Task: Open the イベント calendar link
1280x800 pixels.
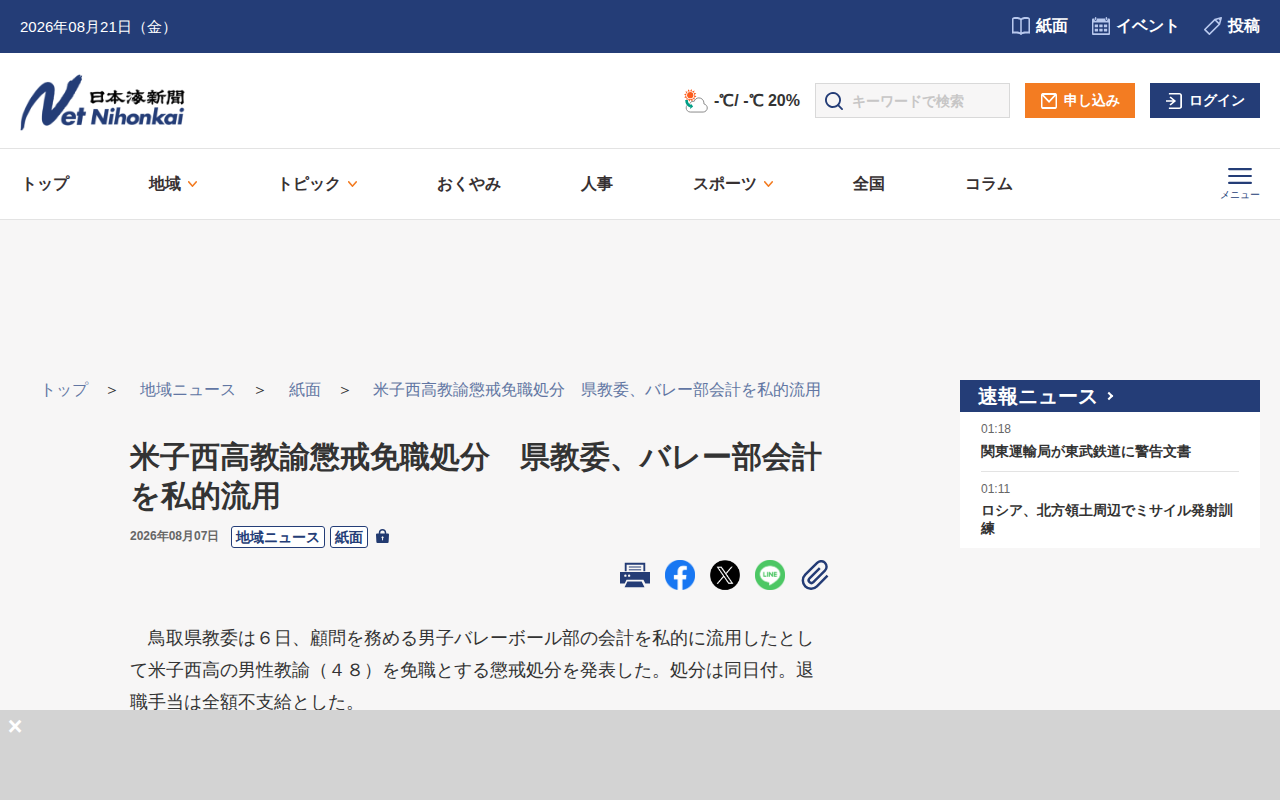Action: [1135, 26]
